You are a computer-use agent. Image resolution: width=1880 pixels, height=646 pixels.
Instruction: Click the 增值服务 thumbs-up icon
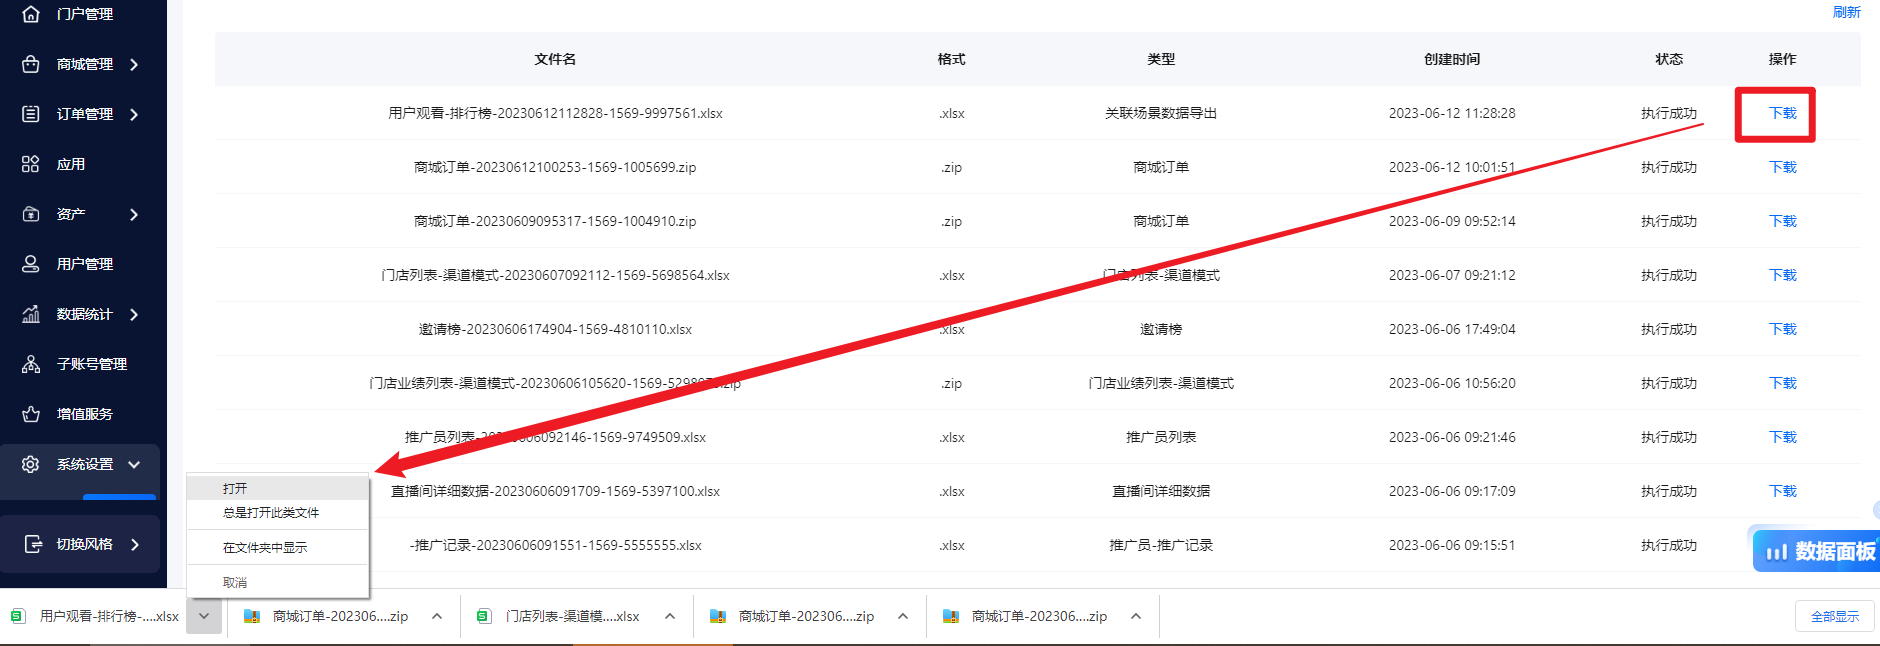click(x=31, y=414)
